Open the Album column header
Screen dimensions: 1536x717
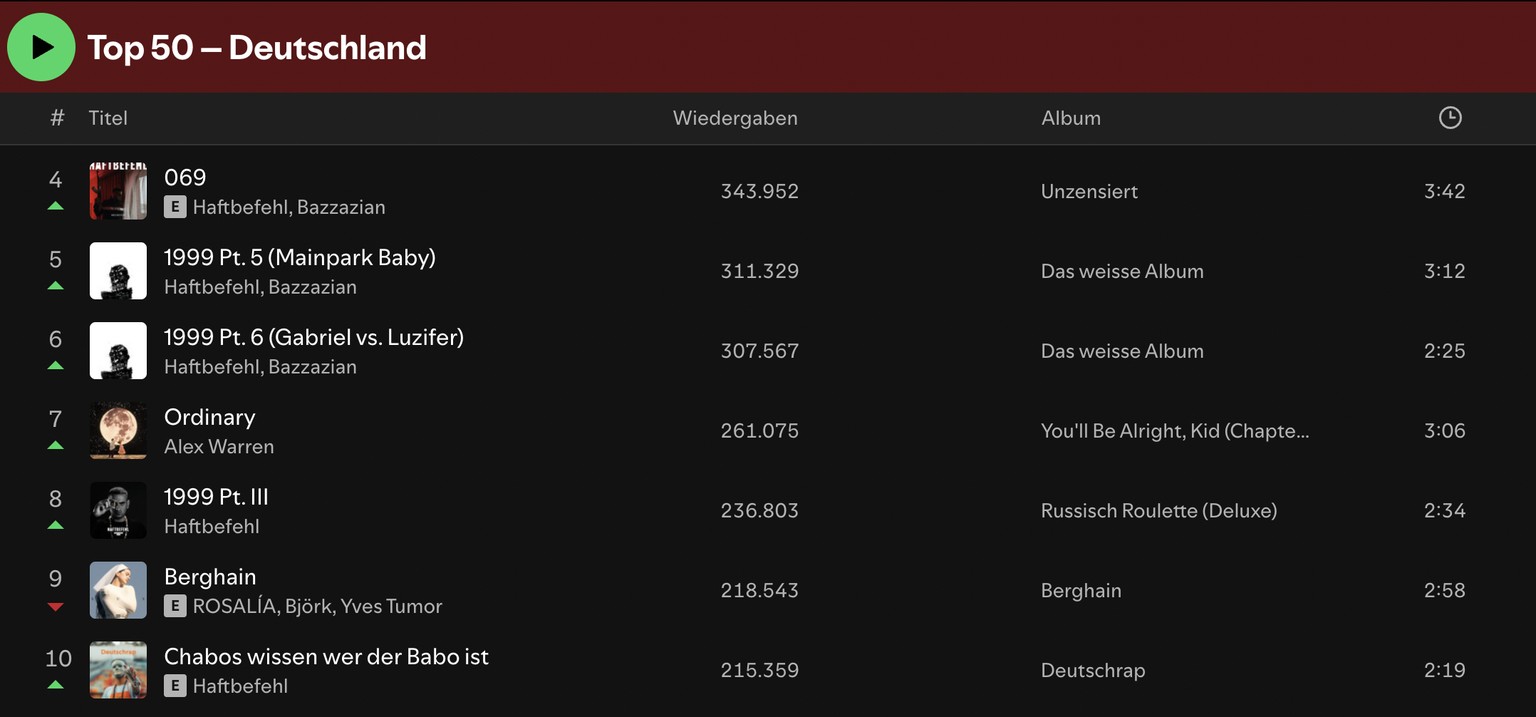point(1070,118)
